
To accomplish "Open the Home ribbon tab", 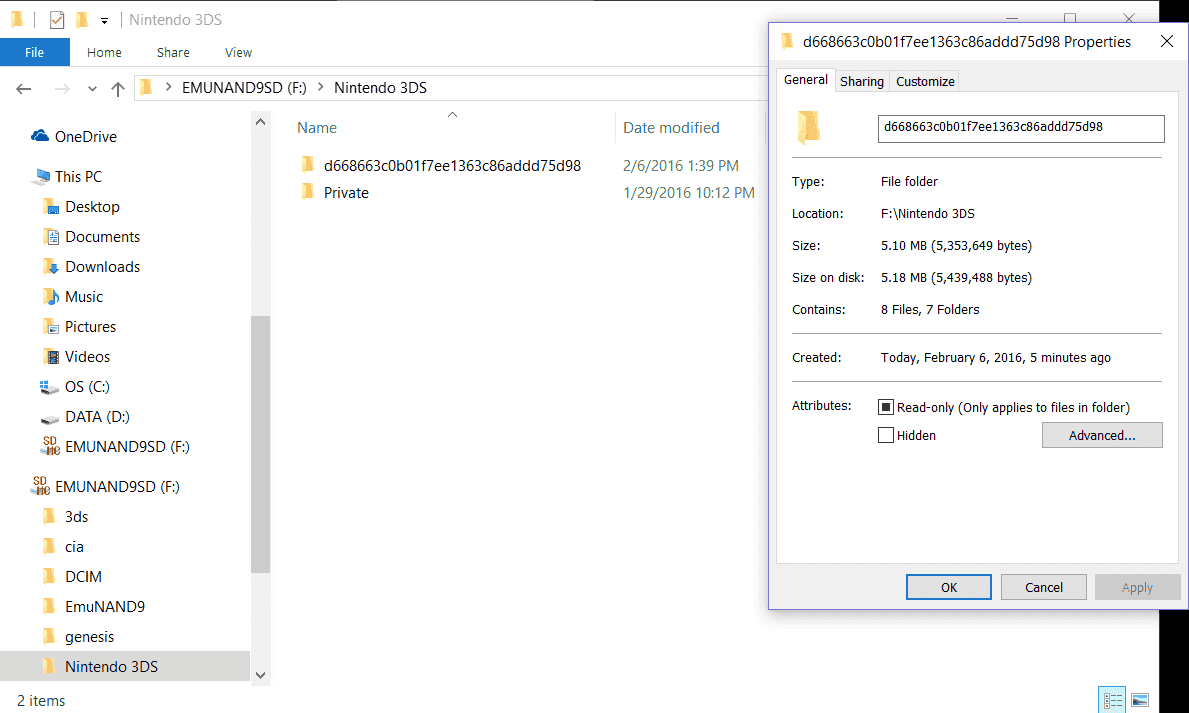I will pos(104,52).
